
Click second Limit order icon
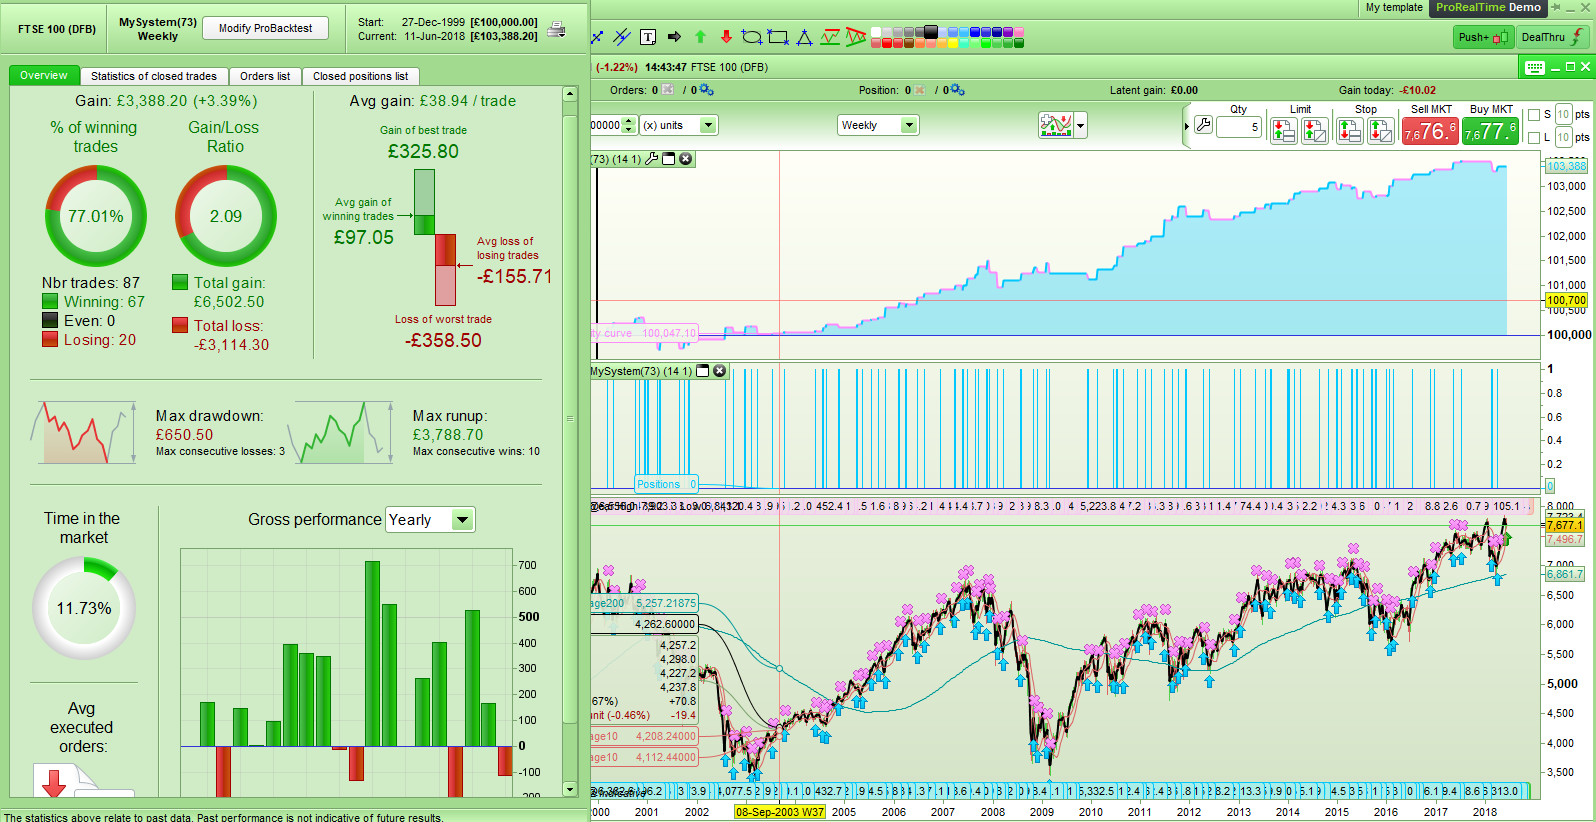tap(1315, 130)
